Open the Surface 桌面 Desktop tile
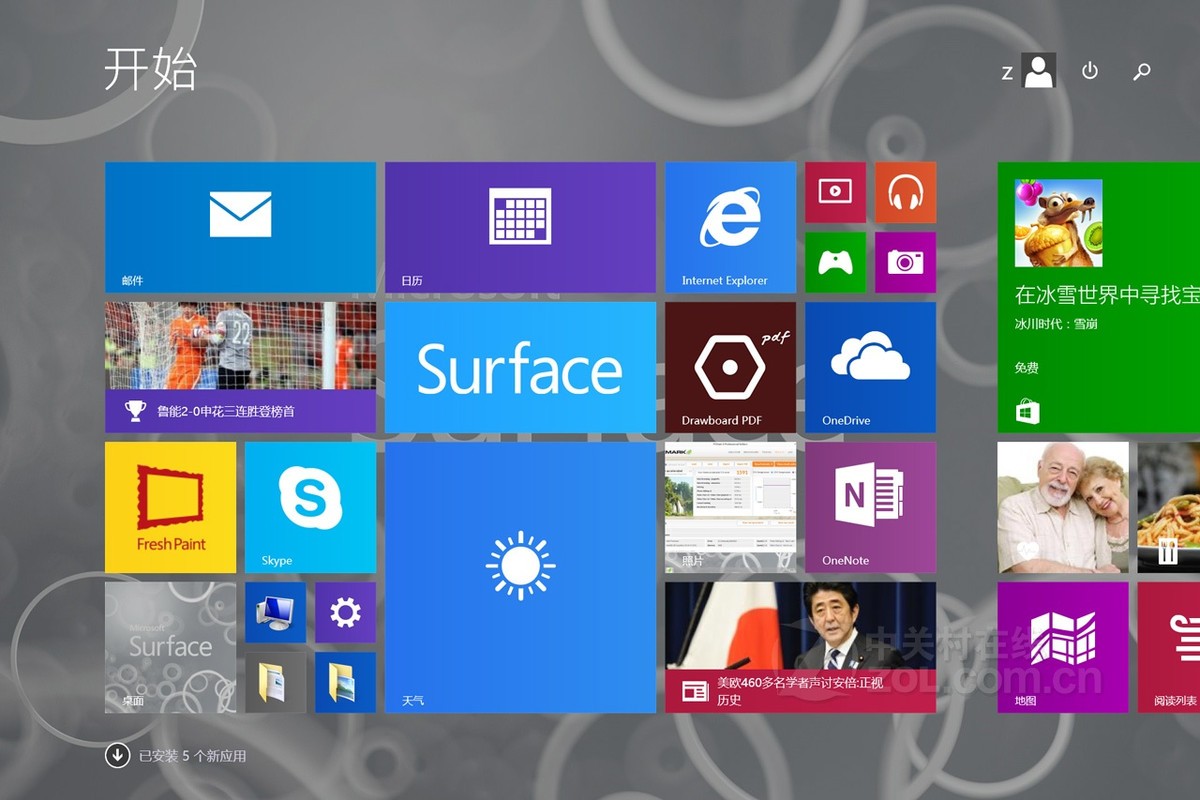 point(170,647)
